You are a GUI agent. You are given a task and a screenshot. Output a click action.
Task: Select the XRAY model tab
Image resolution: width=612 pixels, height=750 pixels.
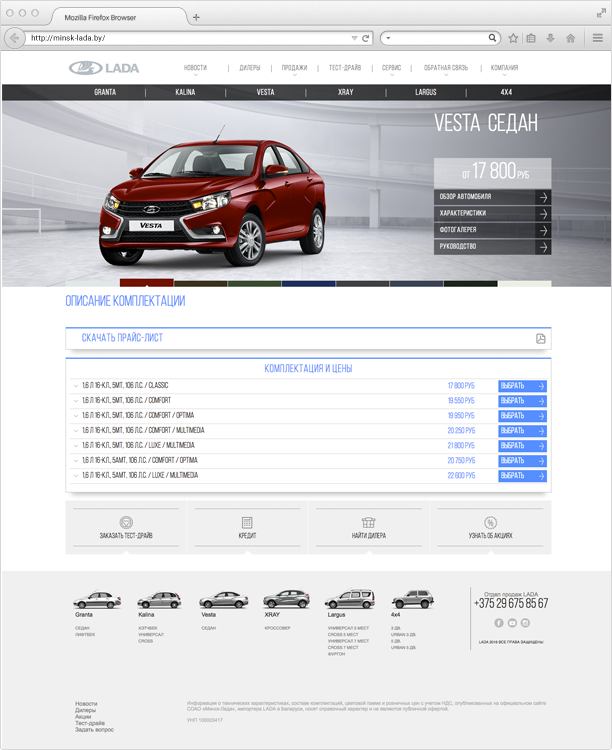(345, 92)
